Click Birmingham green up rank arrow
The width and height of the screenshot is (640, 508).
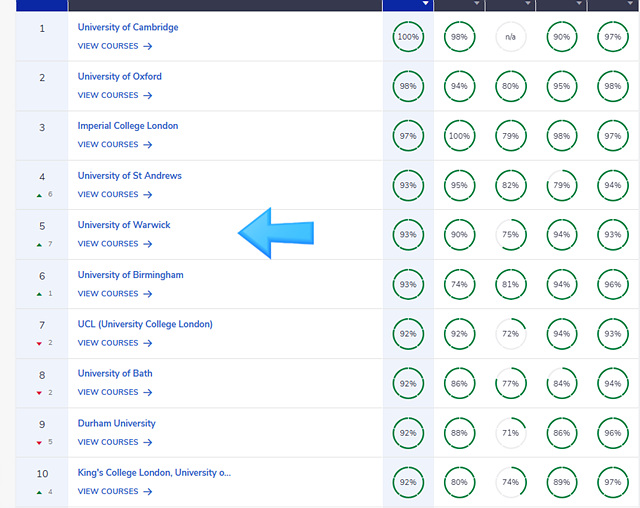tap(39, 294)
